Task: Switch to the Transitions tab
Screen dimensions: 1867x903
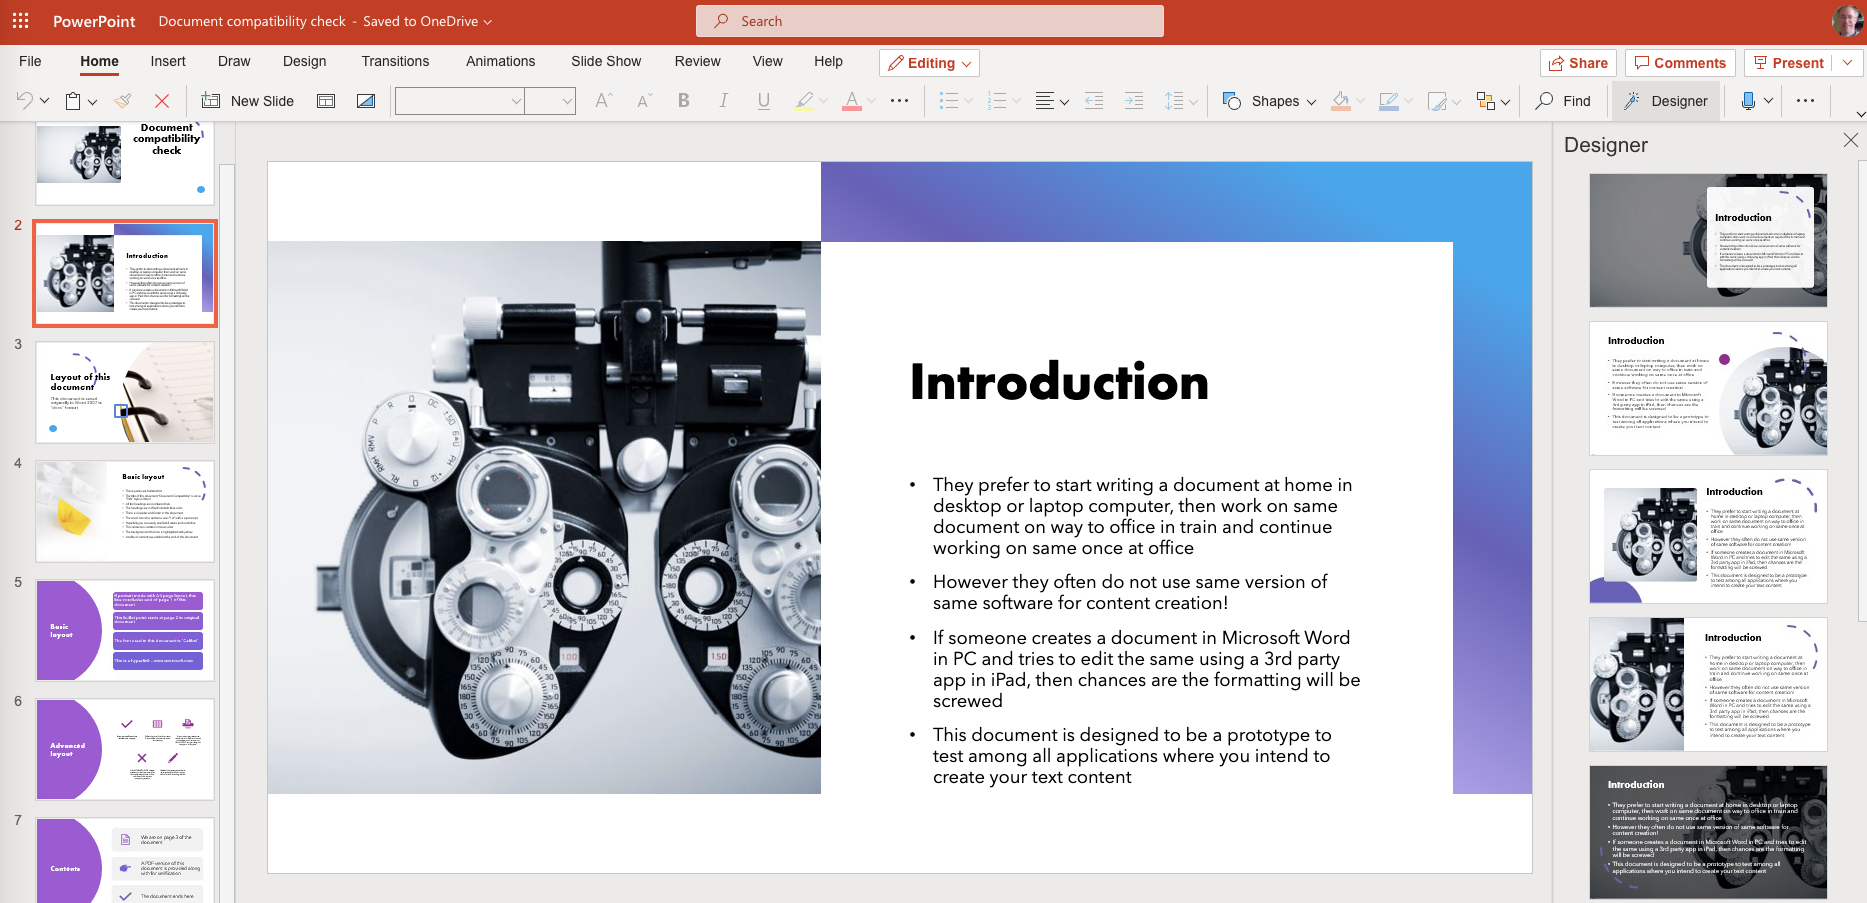Action: click(x=395, y=61)
